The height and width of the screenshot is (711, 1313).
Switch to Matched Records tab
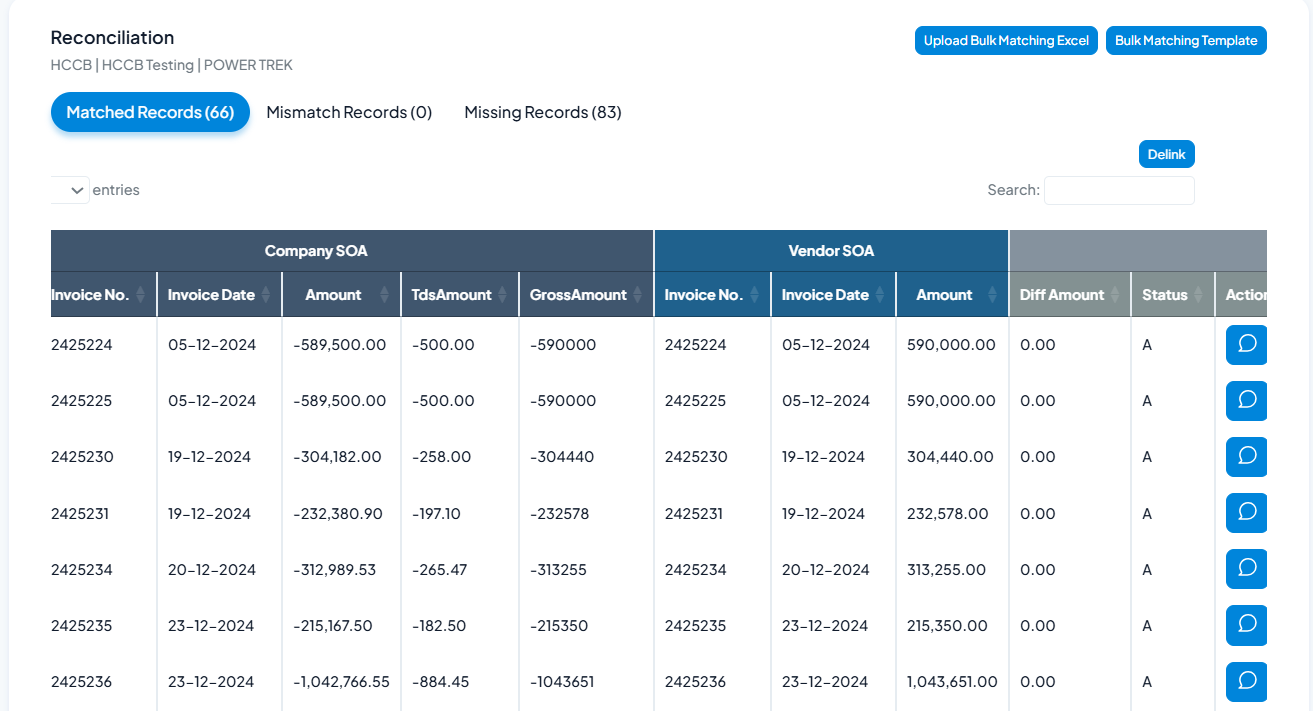[150, 112]
